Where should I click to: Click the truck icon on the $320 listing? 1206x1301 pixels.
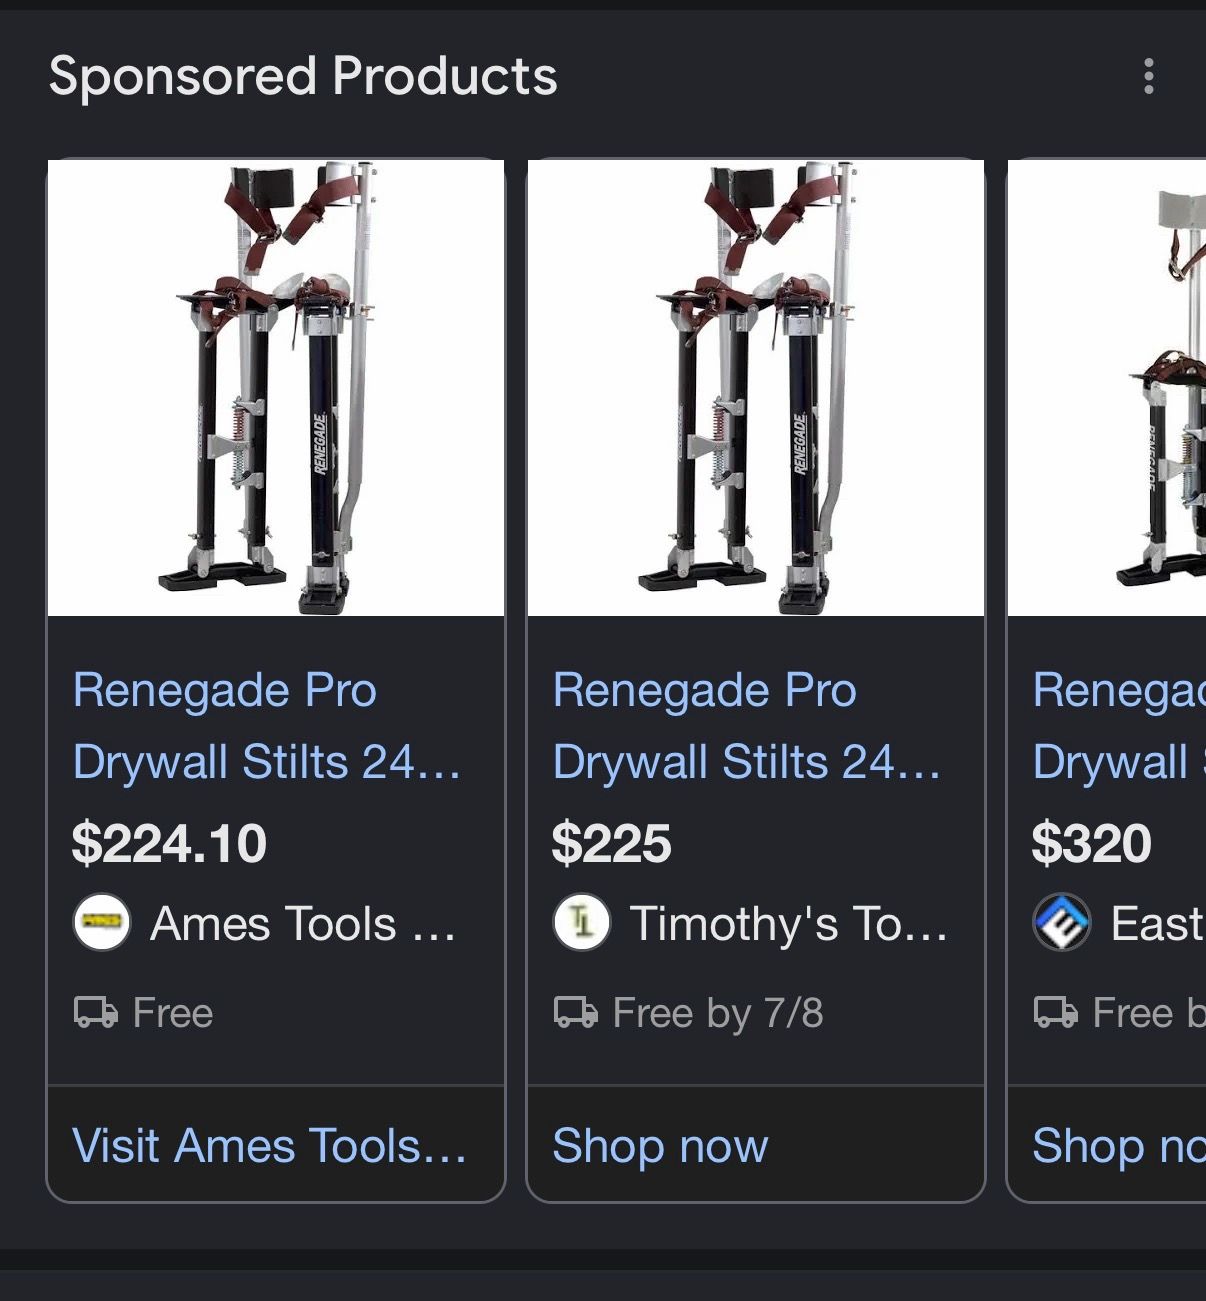tap(1056, 1012)
